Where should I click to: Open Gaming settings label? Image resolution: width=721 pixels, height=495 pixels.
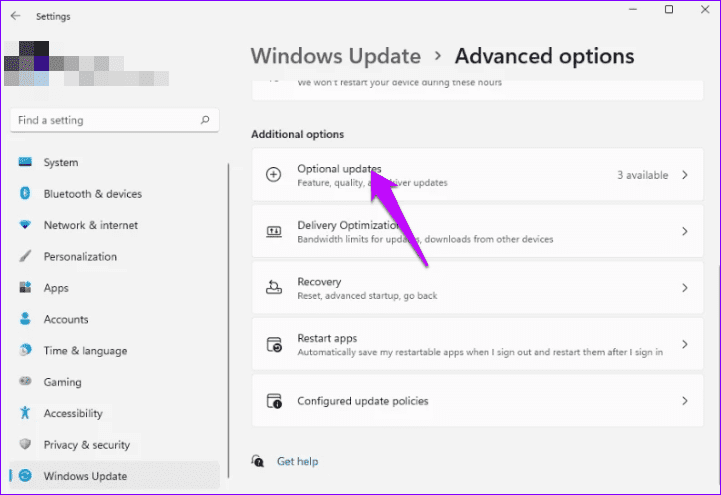click(63, 382)
